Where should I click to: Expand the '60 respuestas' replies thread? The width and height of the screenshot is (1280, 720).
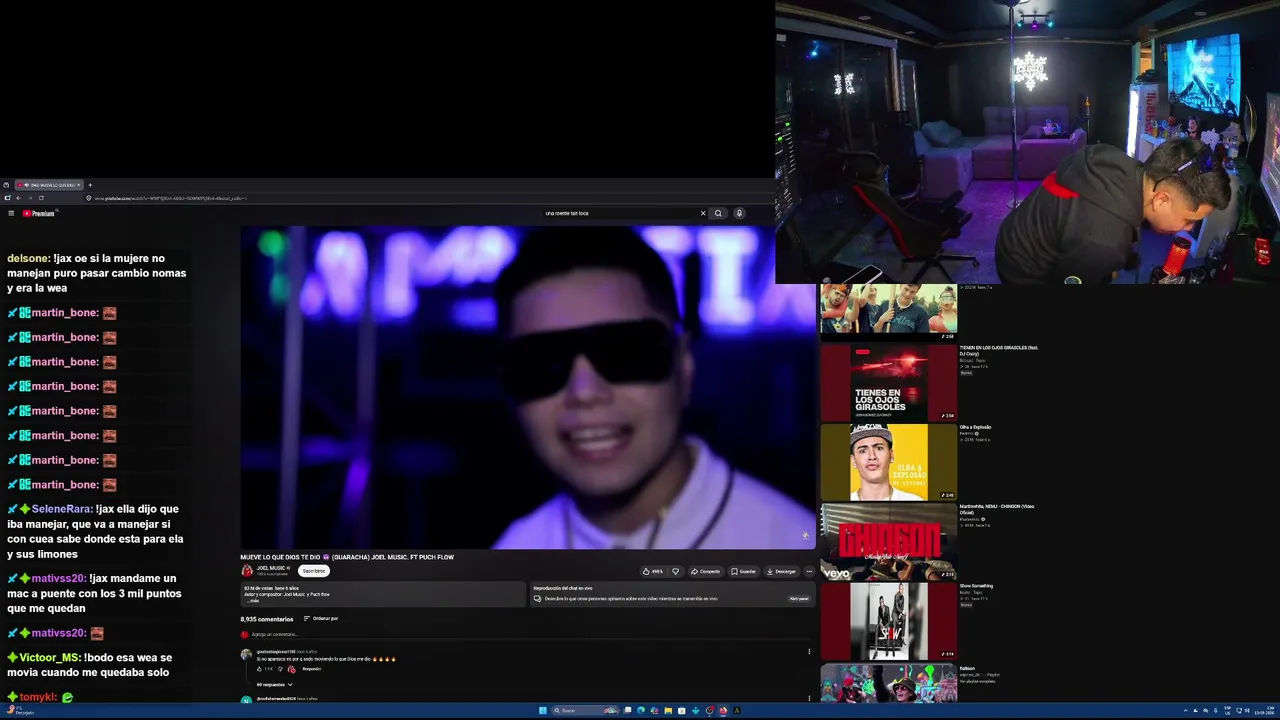(274, 685)
